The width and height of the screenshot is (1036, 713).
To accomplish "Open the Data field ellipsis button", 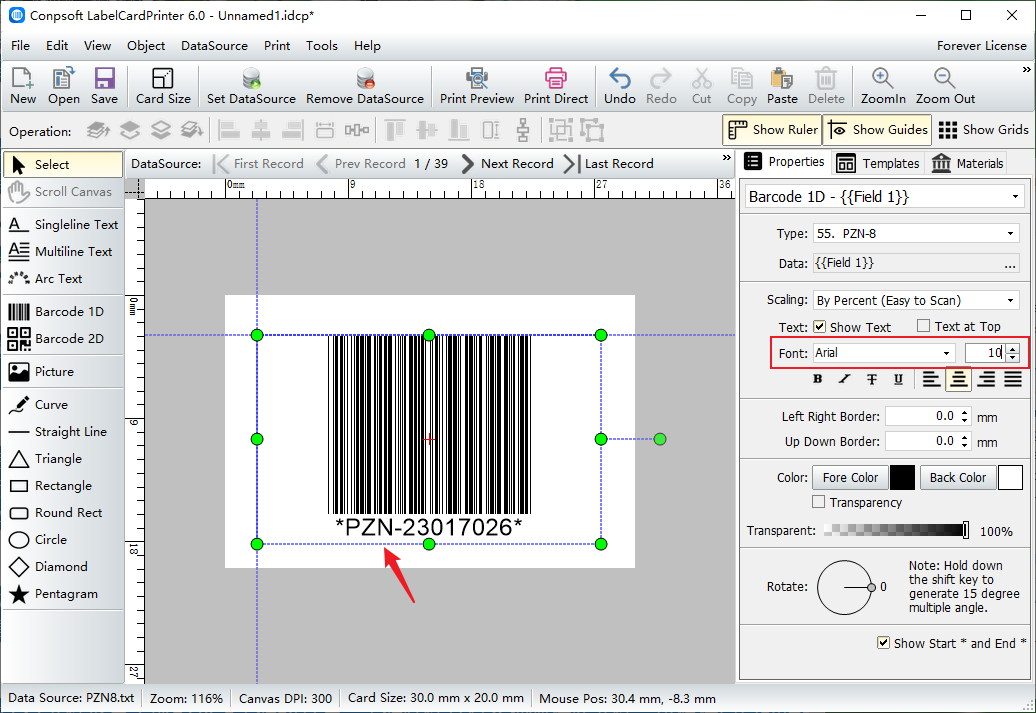I will tap(1010, 264).
